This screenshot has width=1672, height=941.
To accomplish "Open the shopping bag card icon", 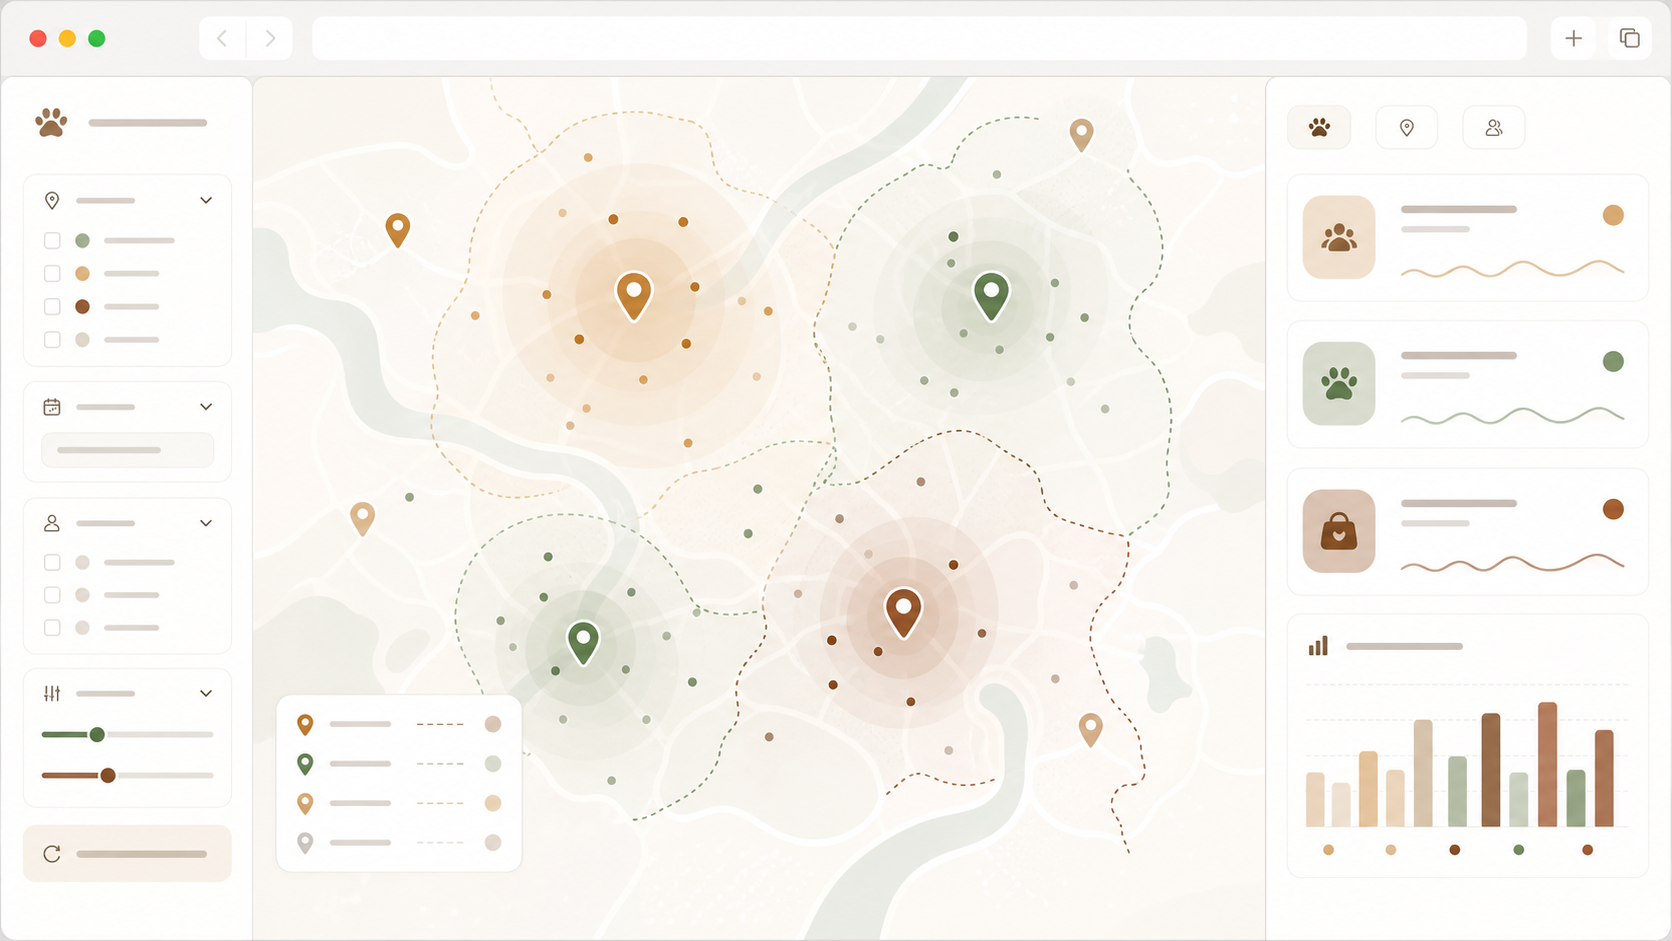I will (1339, 531).
